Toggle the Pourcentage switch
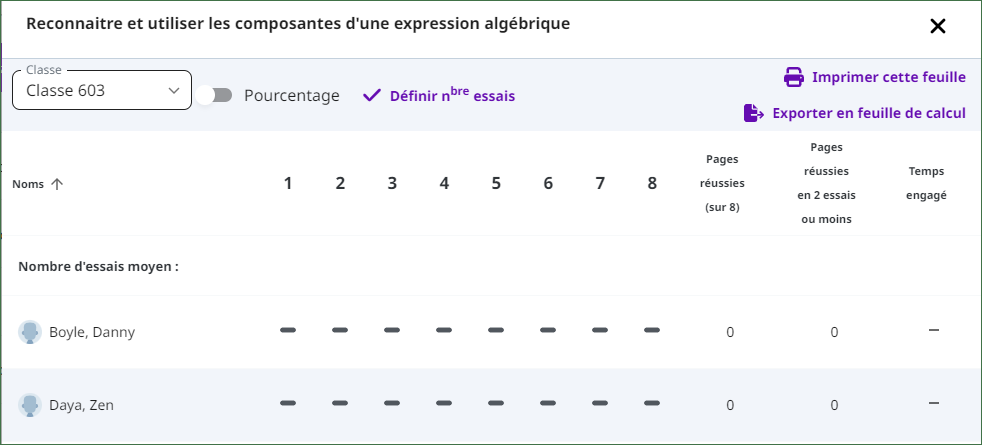The image size is (982, 445). [214, 95]
